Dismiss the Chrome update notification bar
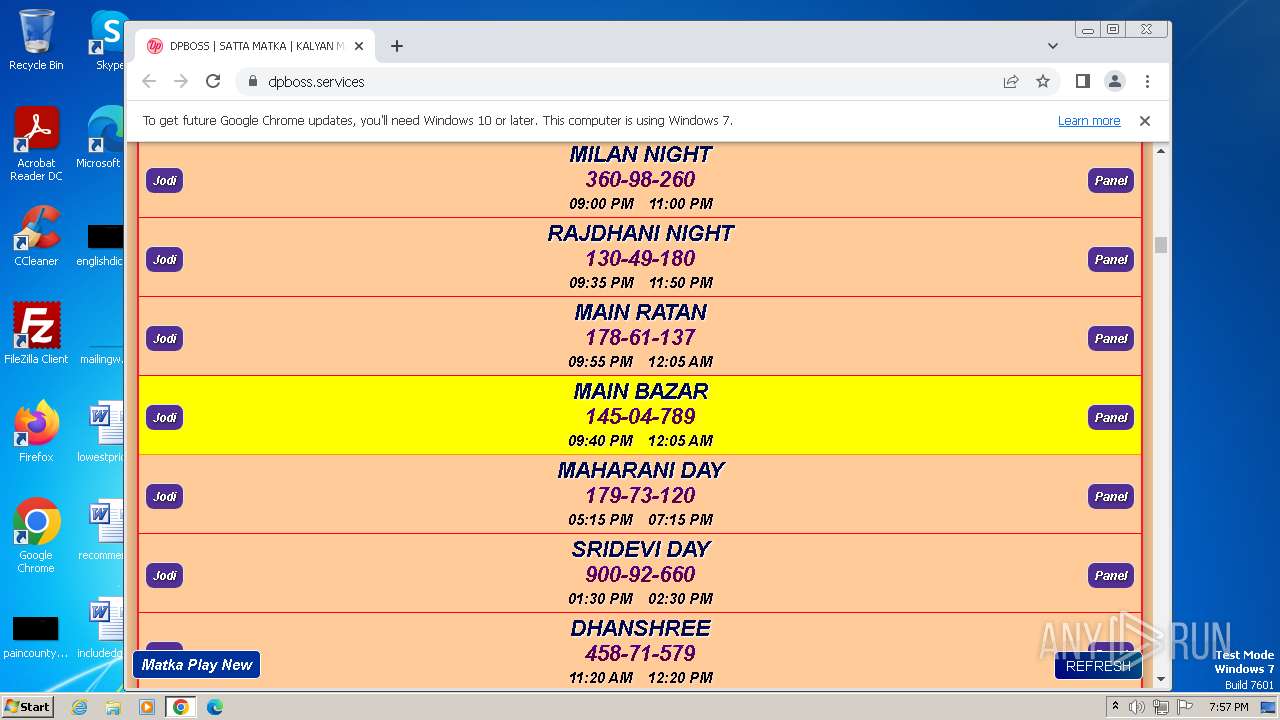Screen dimensions: 1280x720 1145,121
